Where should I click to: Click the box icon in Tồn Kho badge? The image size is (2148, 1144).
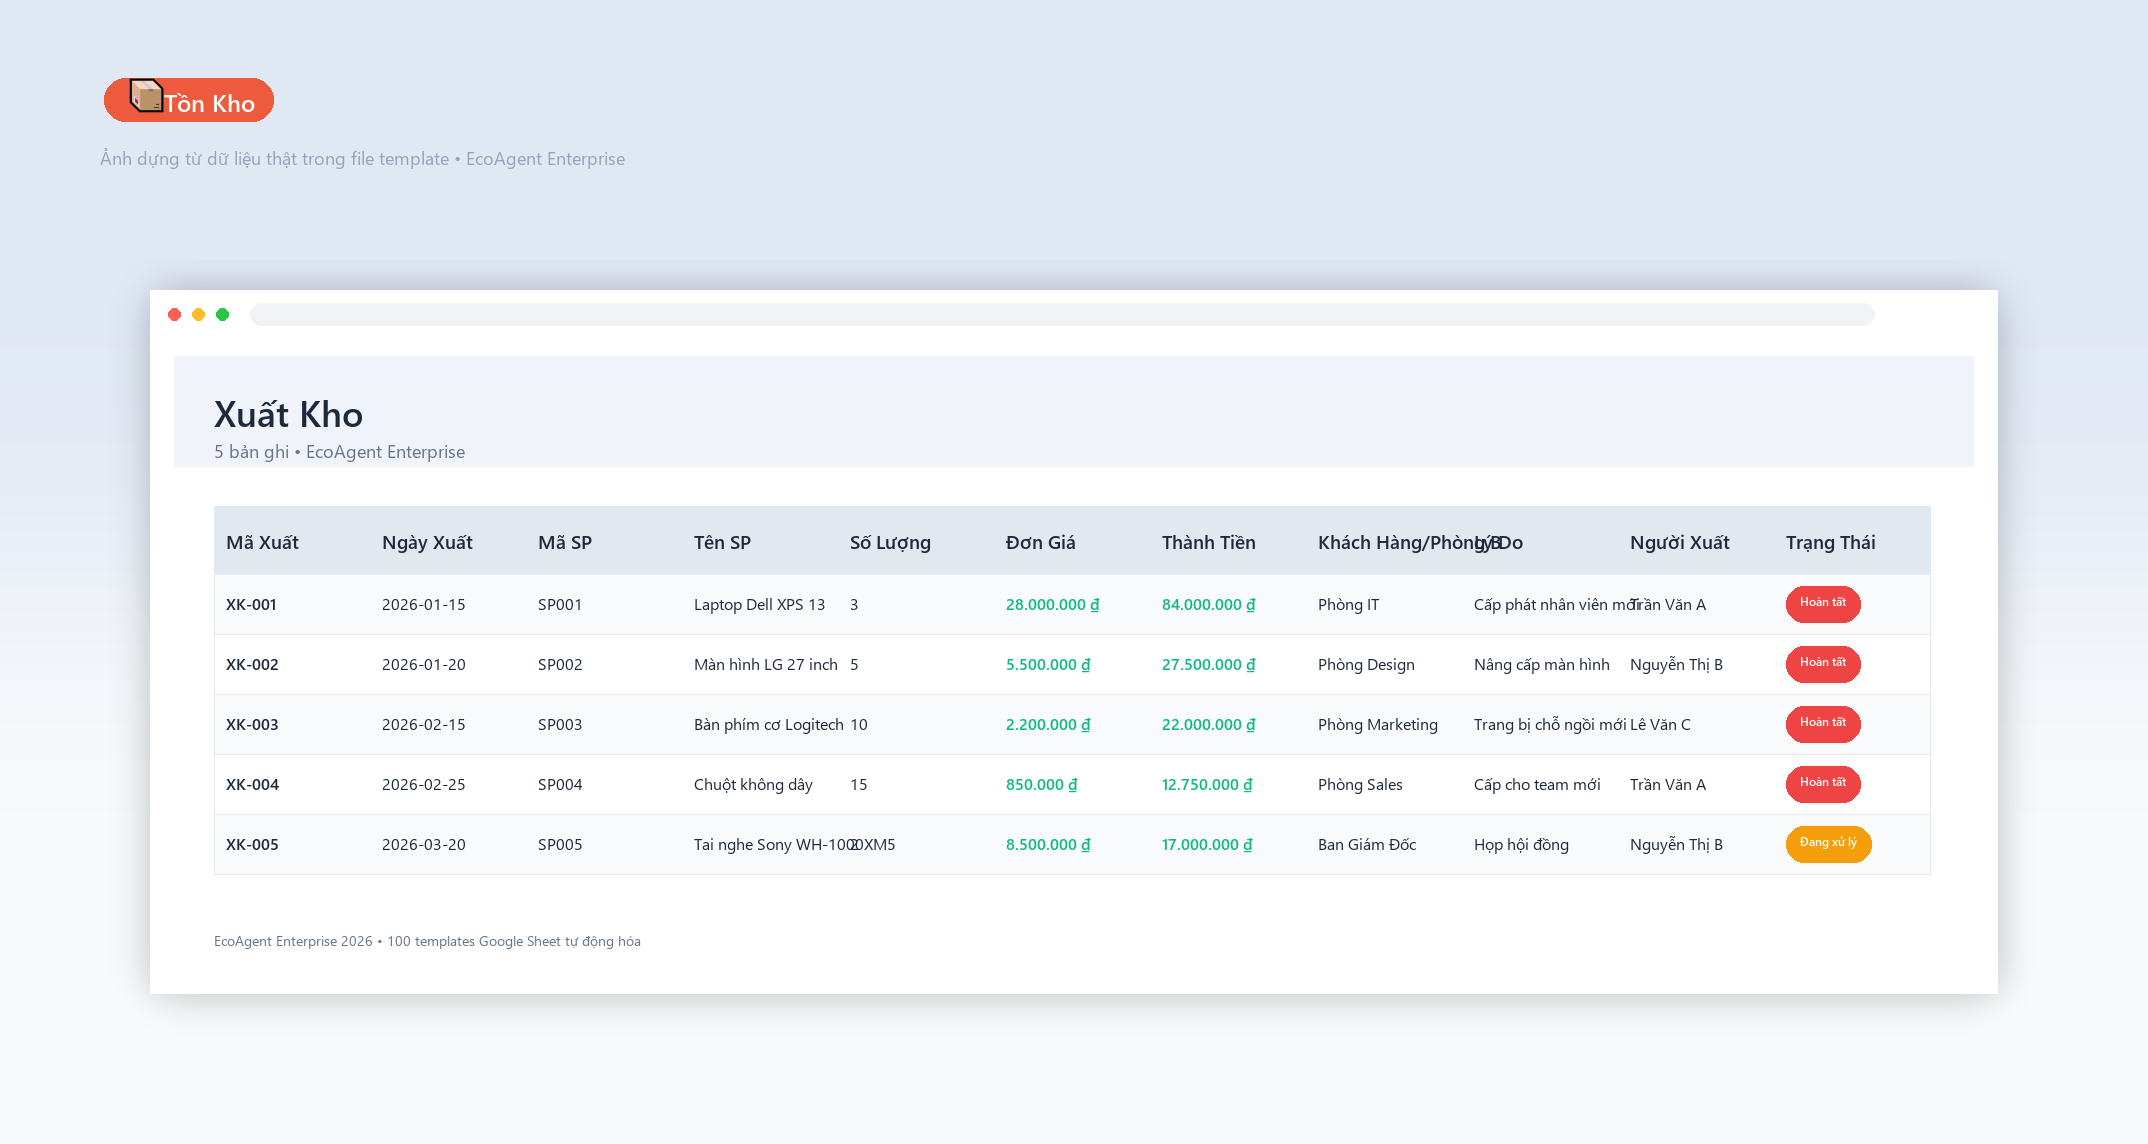click(x=146, y=96)
